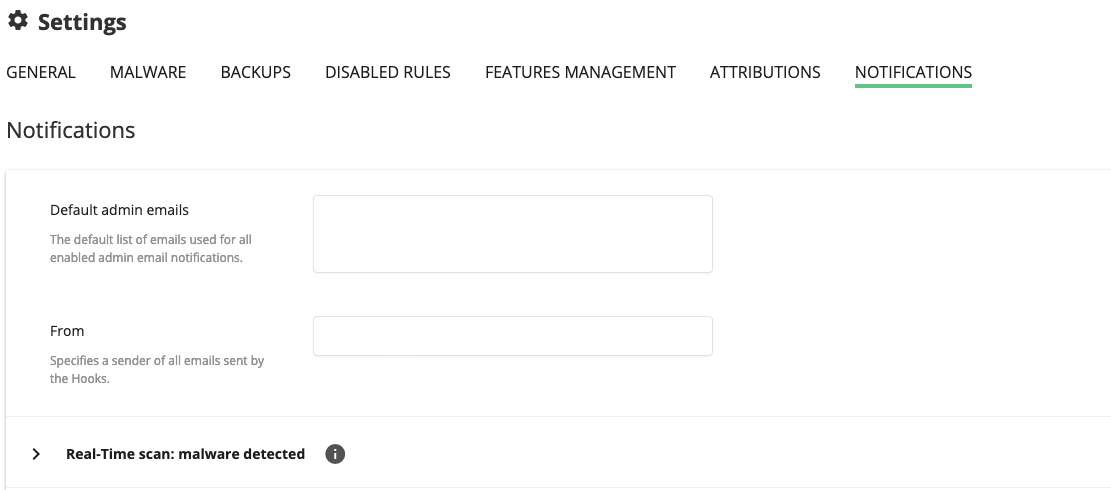This screenshot has width=1111, height=490.
Task: Click the Real-Time scan: malware detected label
Action: [x=185, y=454]
